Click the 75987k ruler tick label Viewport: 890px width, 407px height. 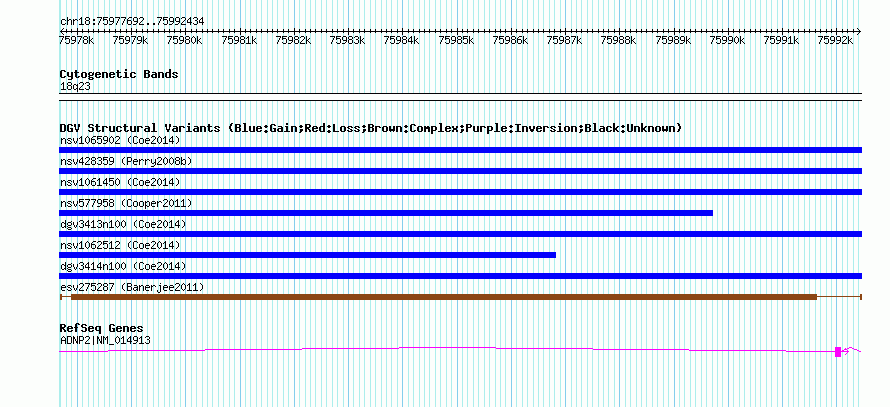coord(565,40)
